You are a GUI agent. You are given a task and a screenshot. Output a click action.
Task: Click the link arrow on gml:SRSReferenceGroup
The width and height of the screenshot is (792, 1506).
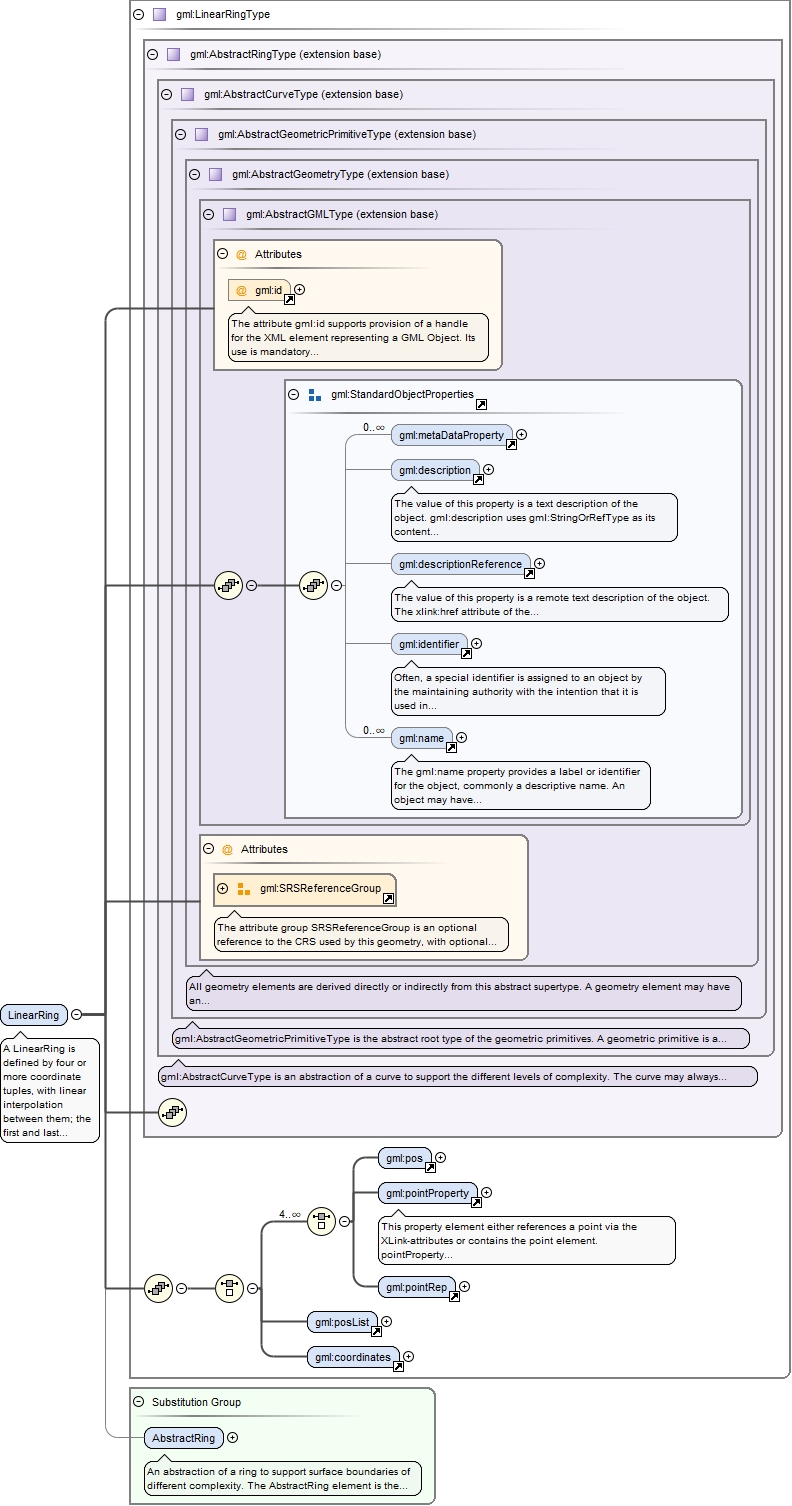(388, 899)
